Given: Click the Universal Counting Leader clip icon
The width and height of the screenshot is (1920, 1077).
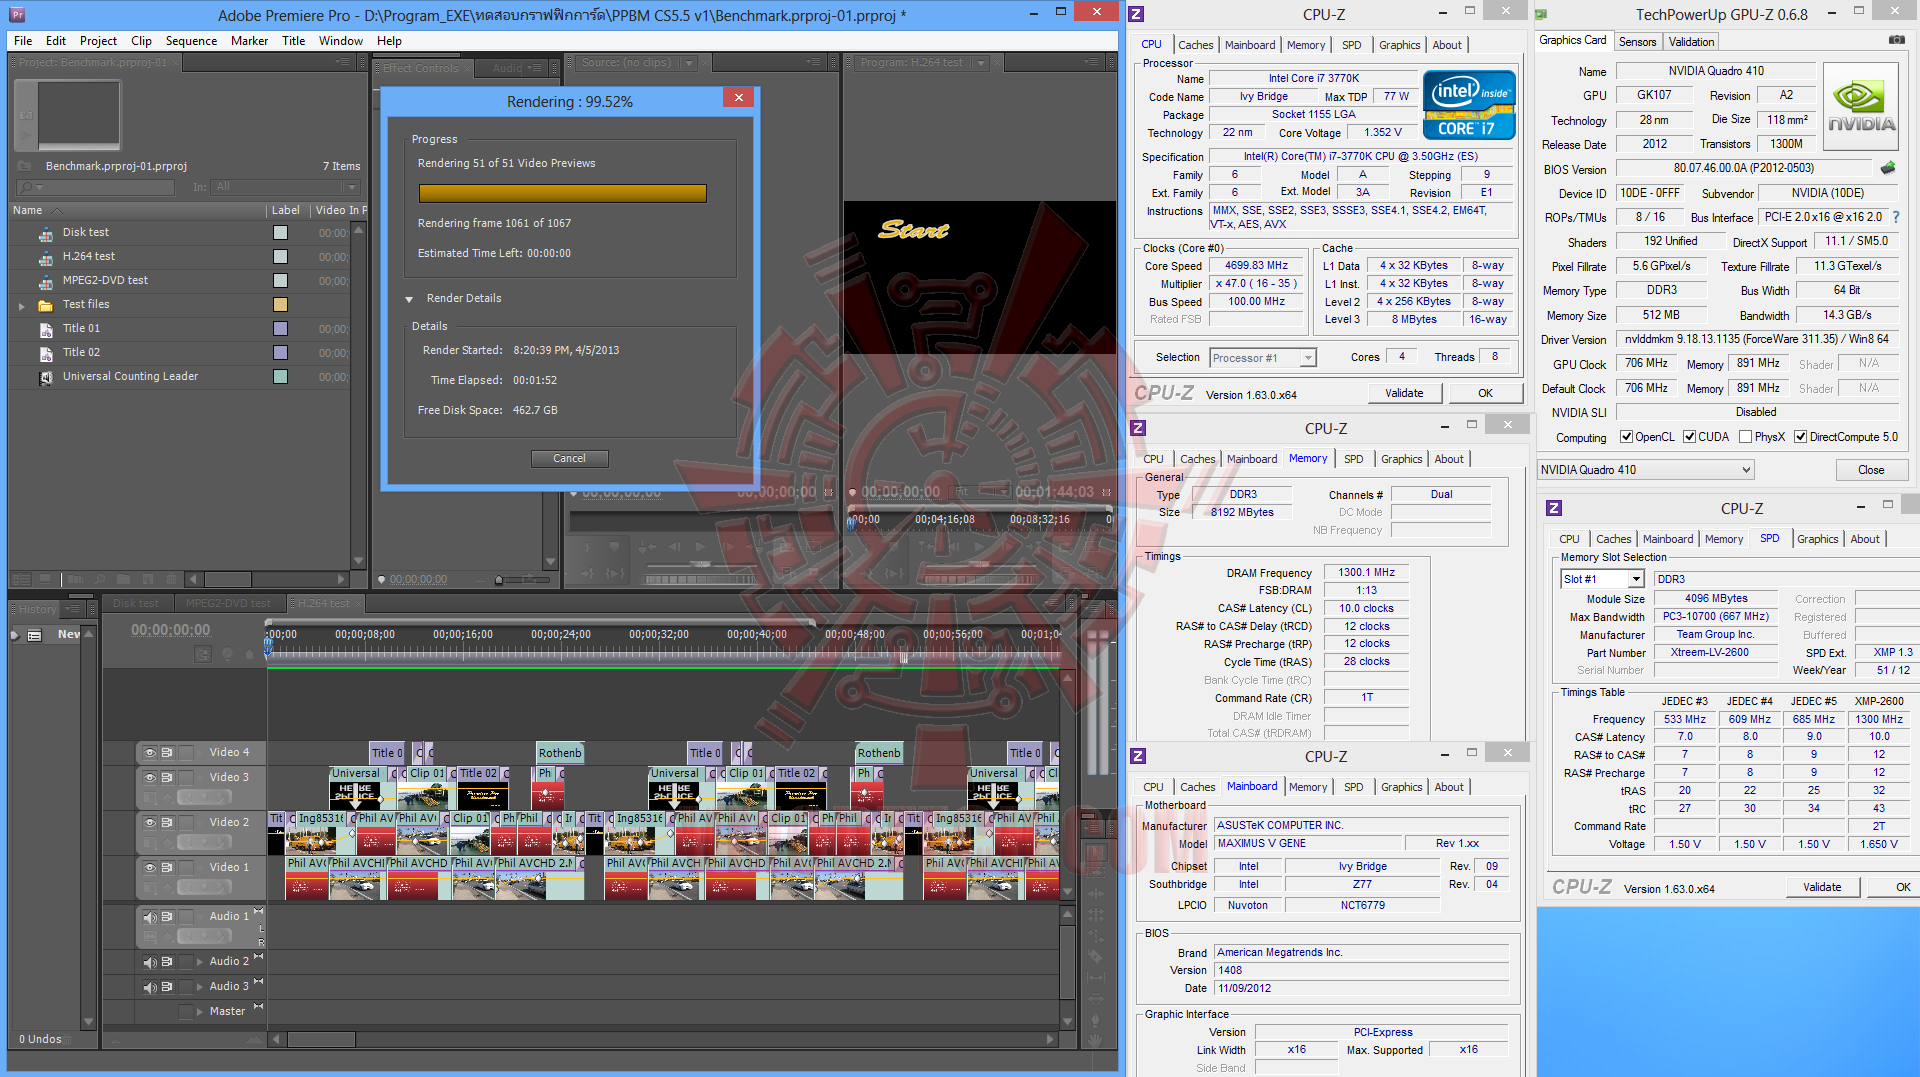Looking at the screenshot, I should (46, 377).
